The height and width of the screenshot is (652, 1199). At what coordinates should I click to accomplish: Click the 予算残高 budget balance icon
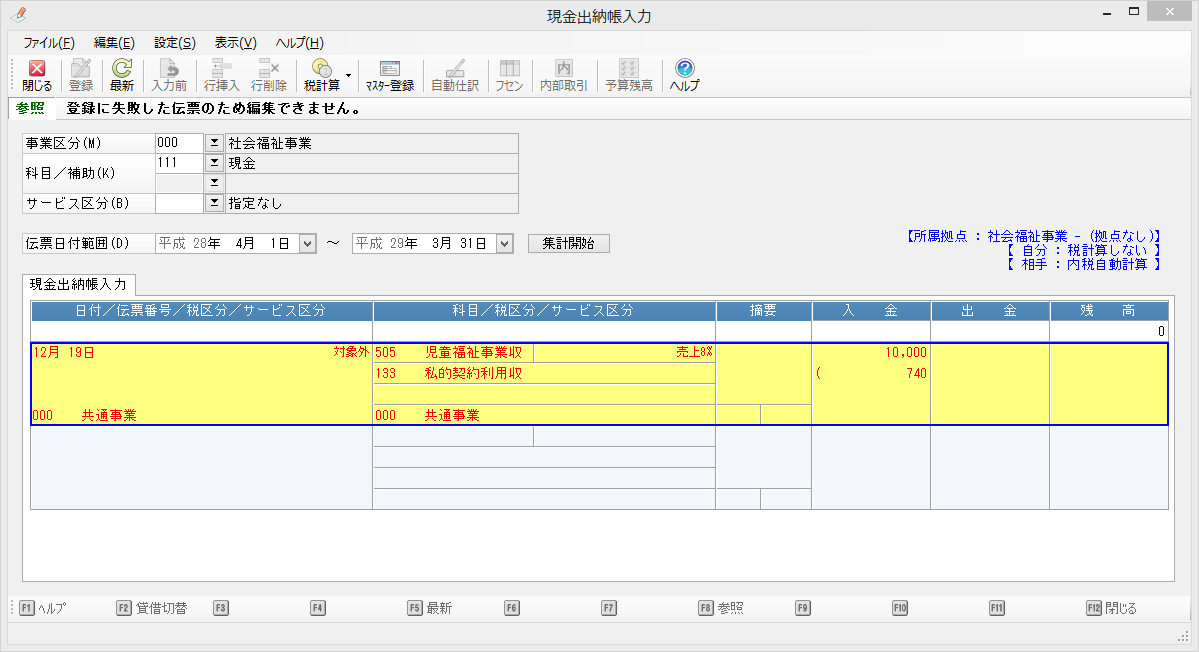(628, 76)
